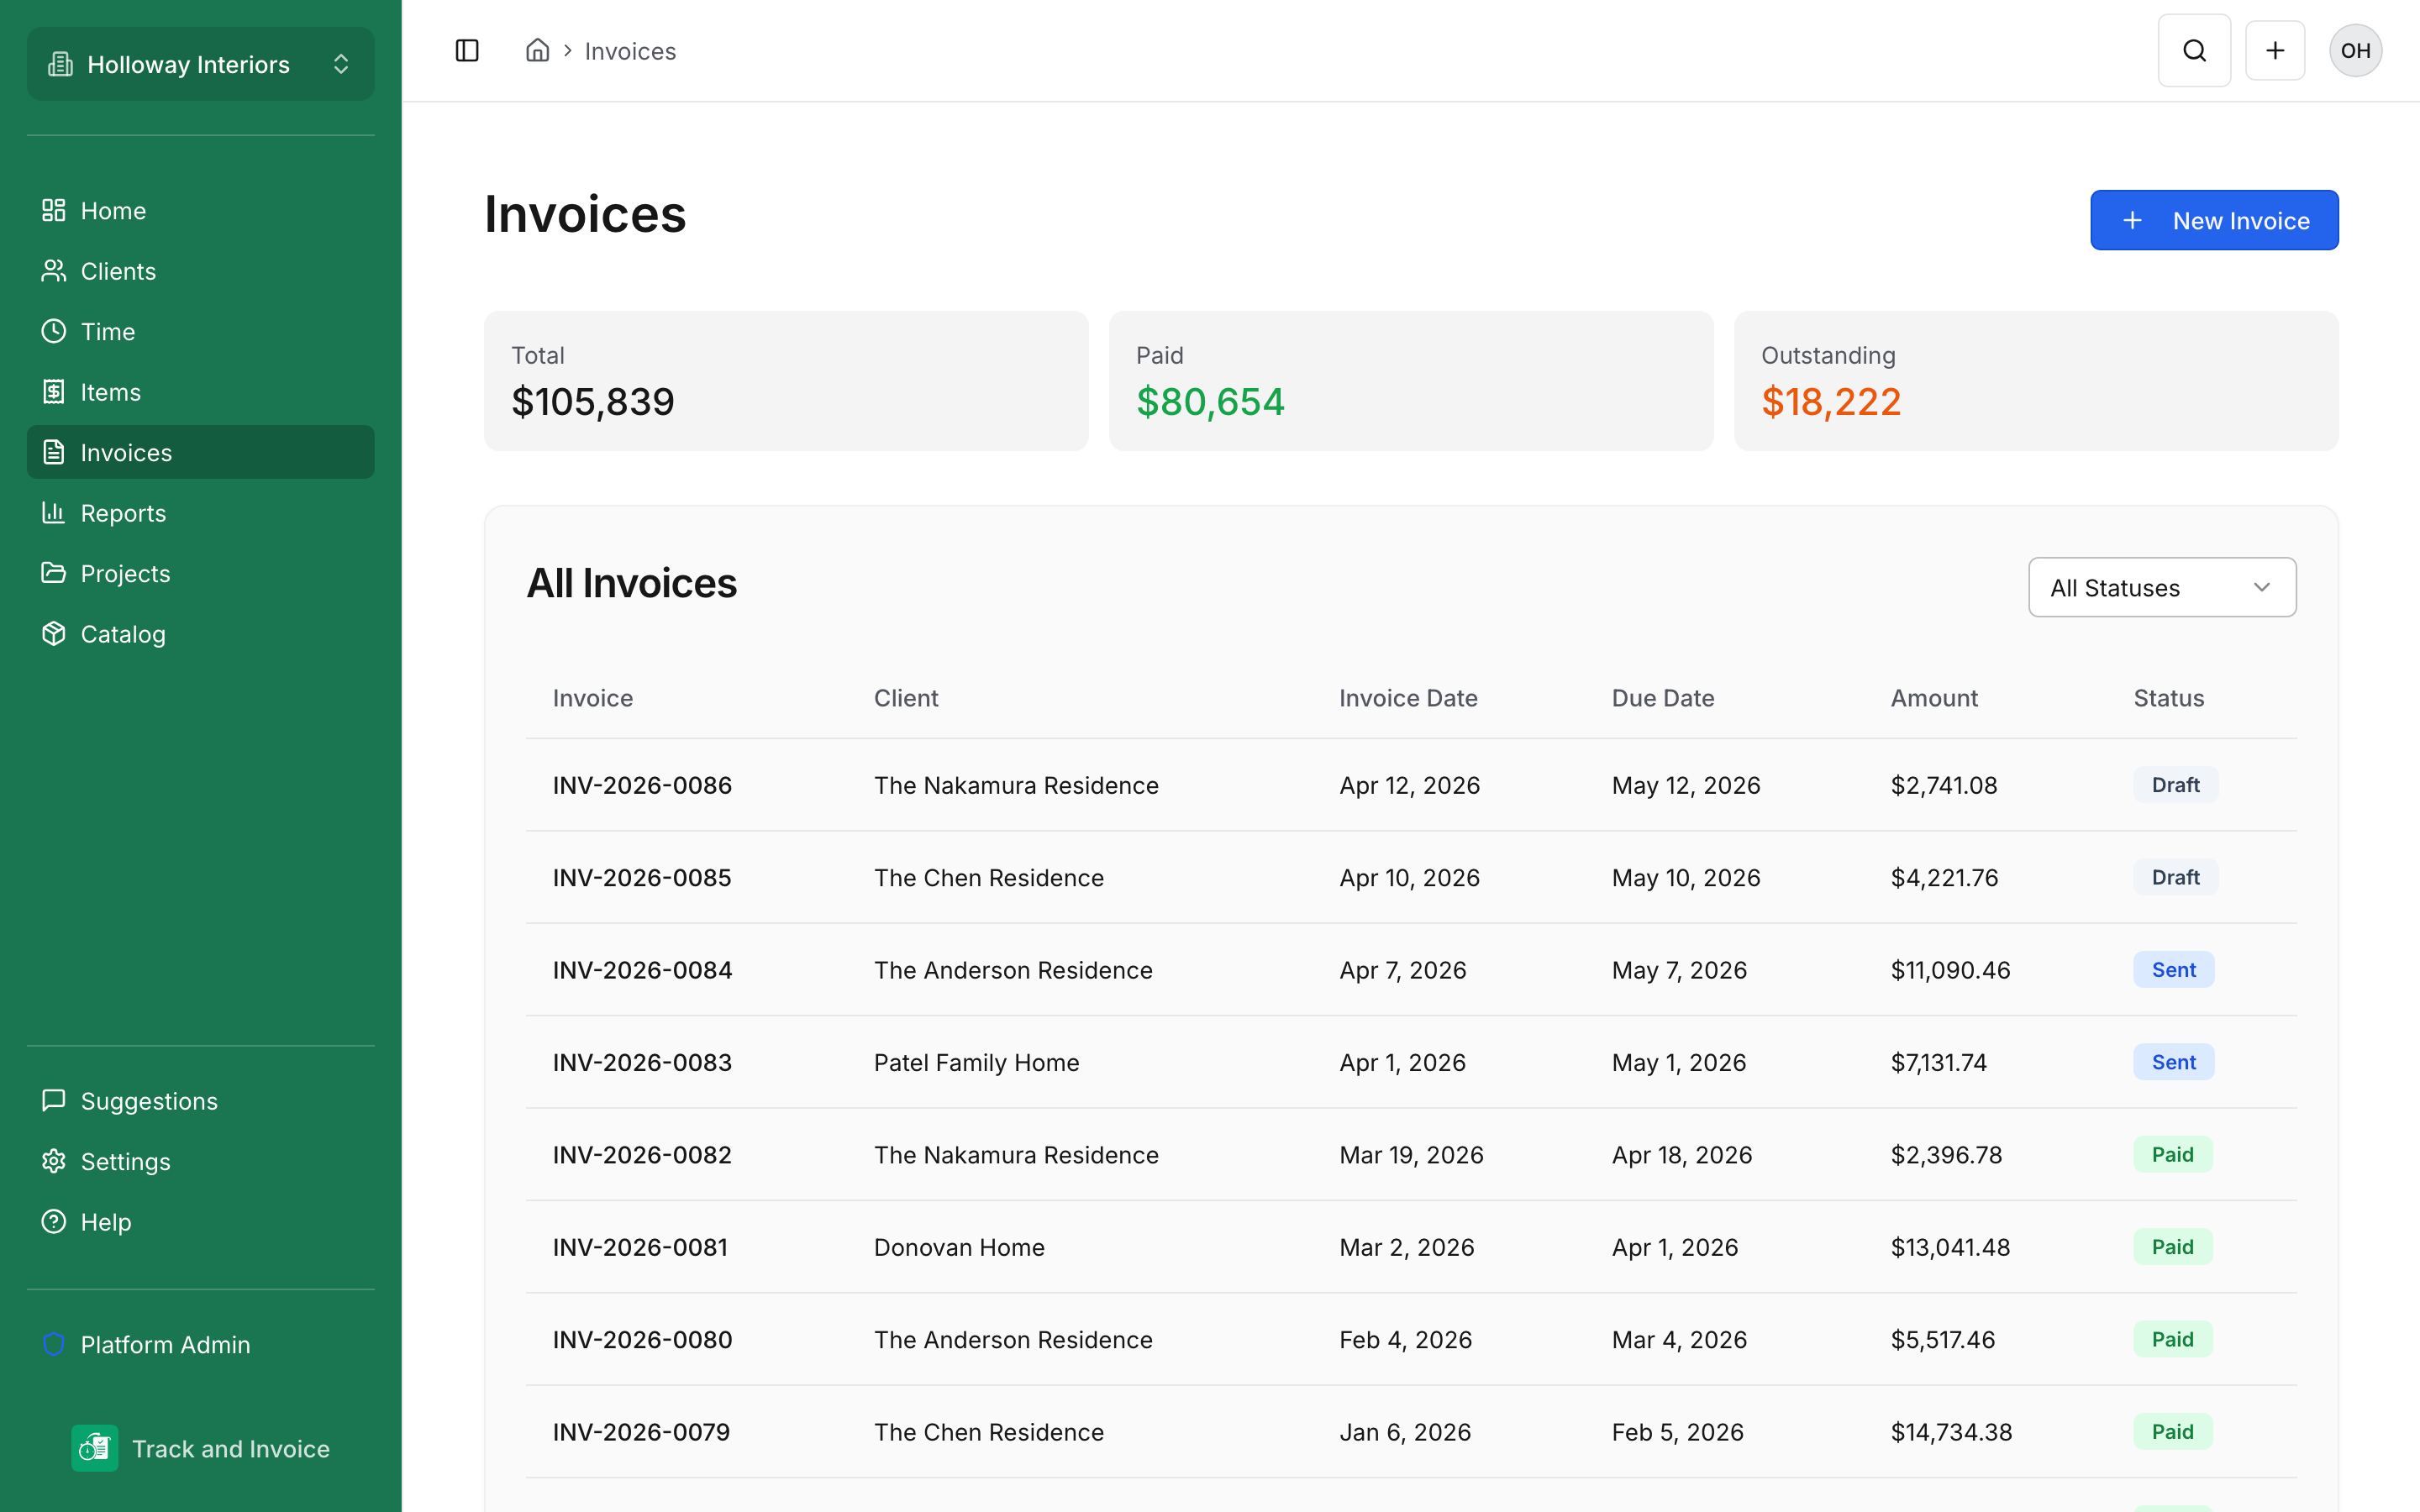The height and width of the screenshot is (1512, 2420).
Task: Click the Suggestions speech bubble icon
Action: (x=54, y=1101)
